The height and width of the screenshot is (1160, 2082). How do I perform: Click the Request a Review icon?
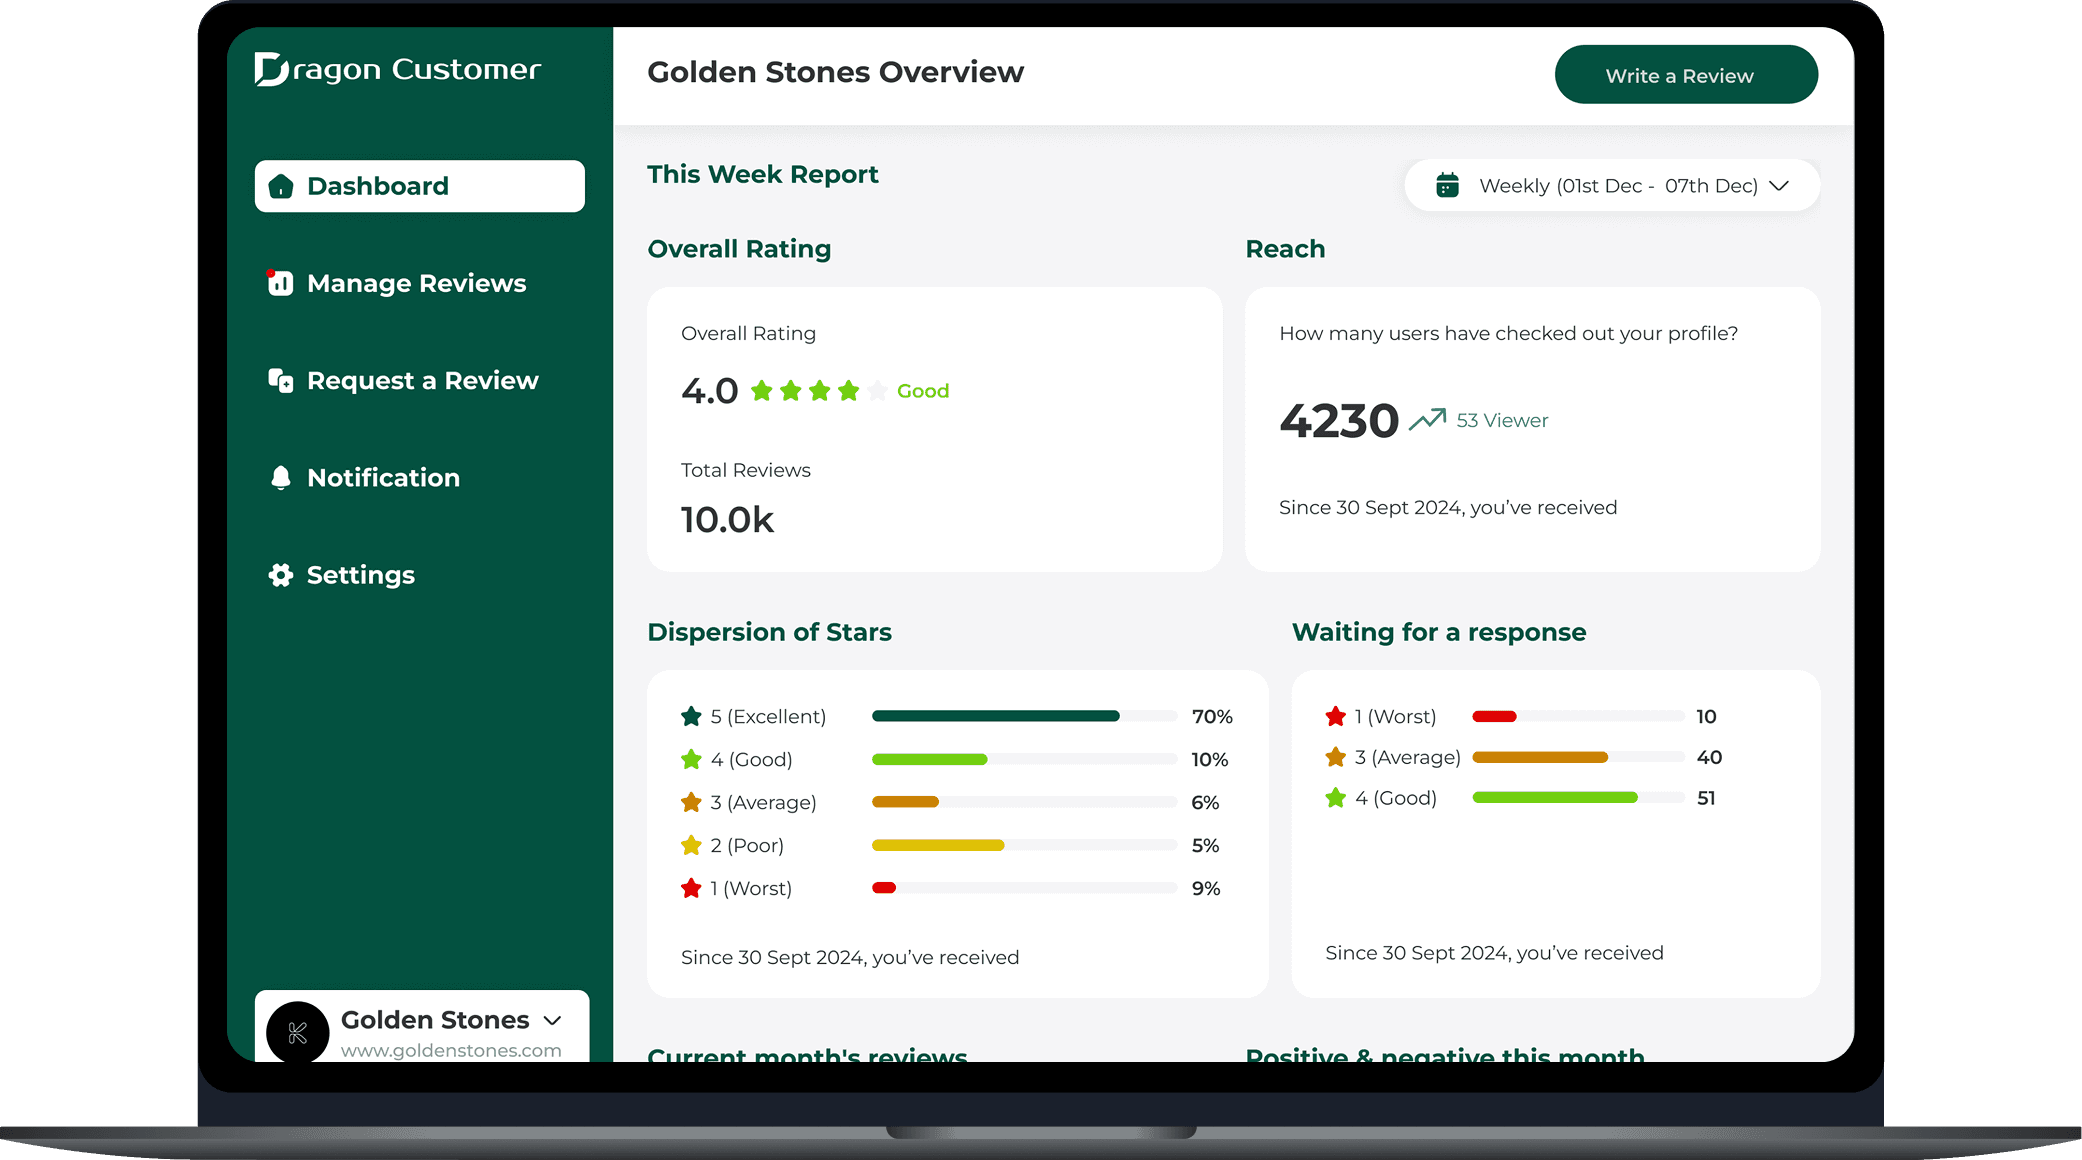(x=281, y=380)
